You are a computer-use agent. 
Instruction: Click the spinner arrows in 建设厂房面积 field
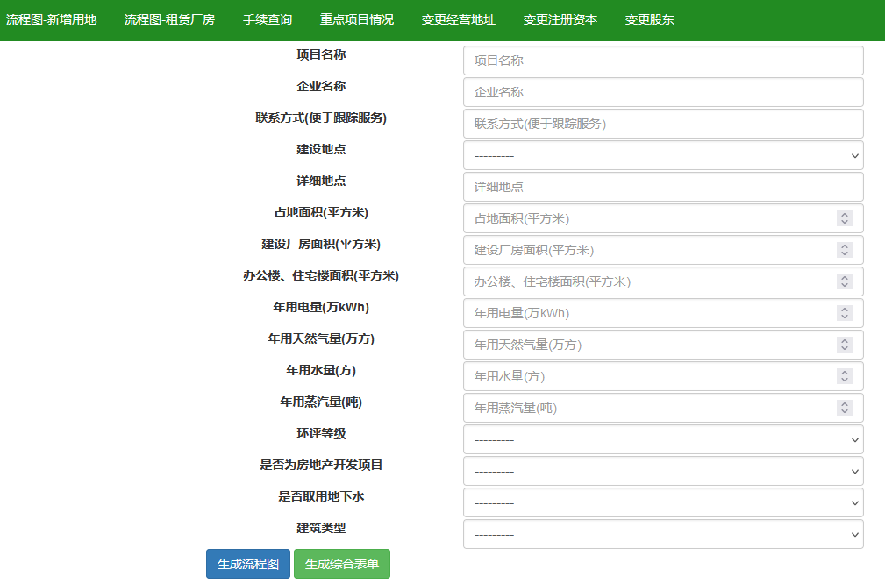click(x=844, y=250)
